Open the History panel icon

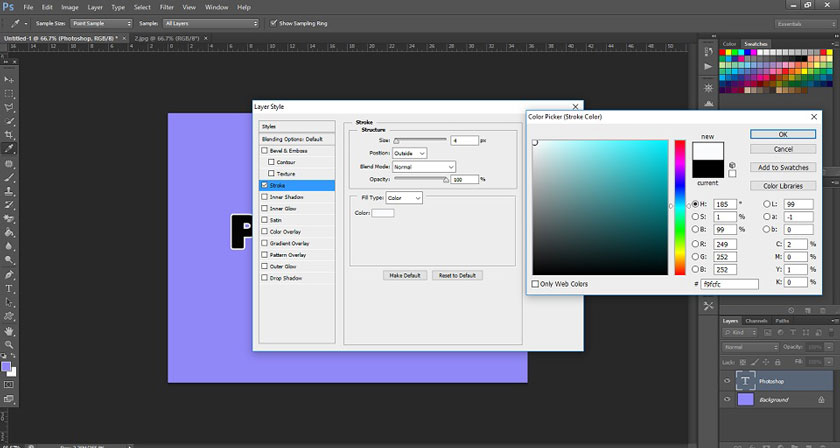coord(709,52)
